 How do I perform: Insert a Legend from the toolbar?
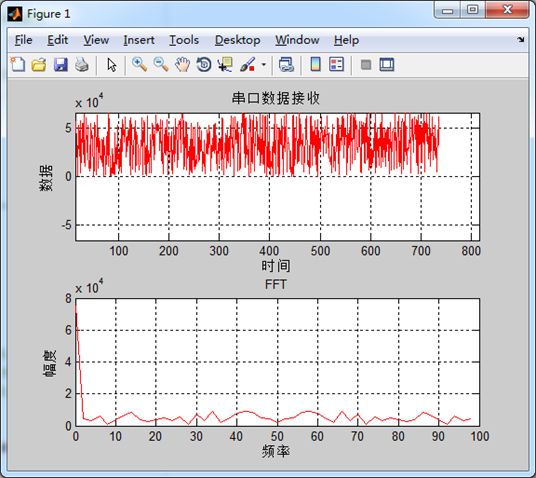coord(336,64)
